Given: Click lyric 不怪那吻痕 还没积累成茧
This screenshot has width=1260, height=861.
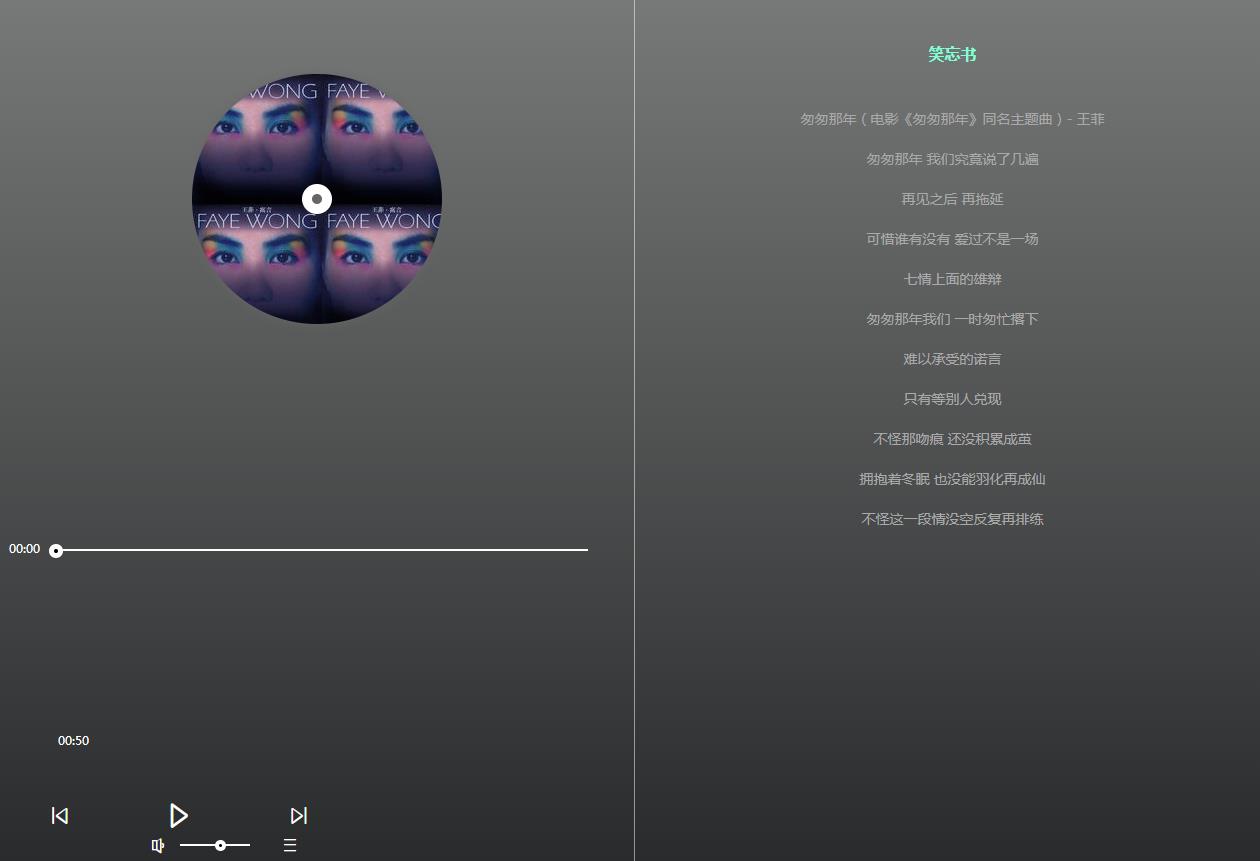Looking at the screenshot, I should (x=952, y=439).
